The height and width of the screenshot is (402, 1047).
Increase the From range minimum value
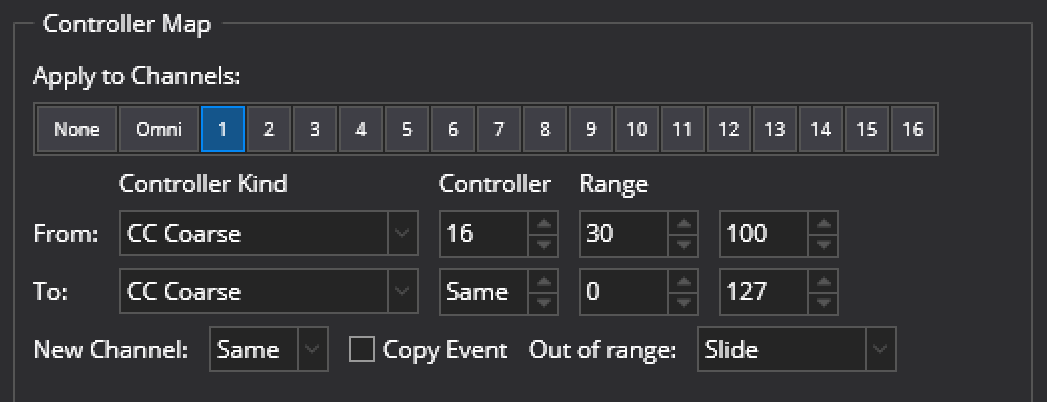coord(683,225)
